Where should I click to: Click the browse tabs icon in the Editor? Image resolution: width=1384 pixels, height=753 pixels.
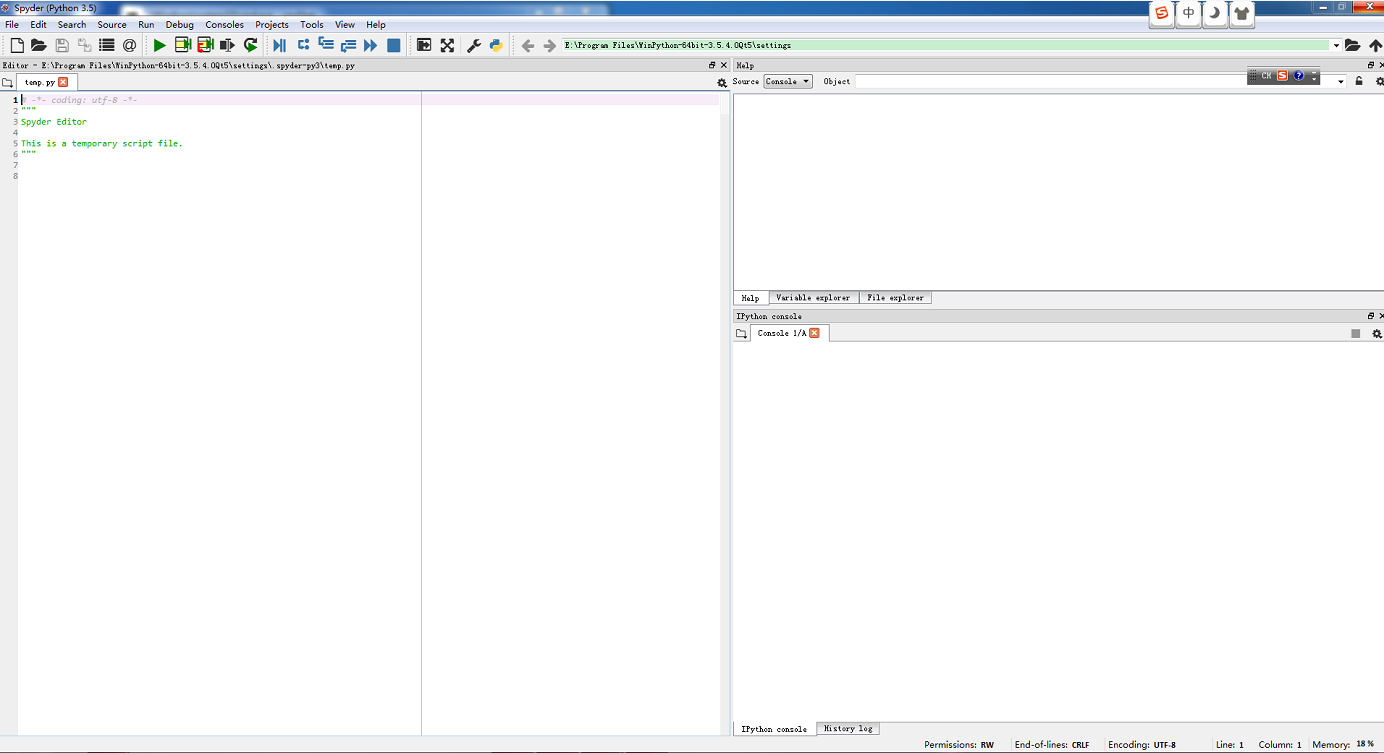coord(9,82)
